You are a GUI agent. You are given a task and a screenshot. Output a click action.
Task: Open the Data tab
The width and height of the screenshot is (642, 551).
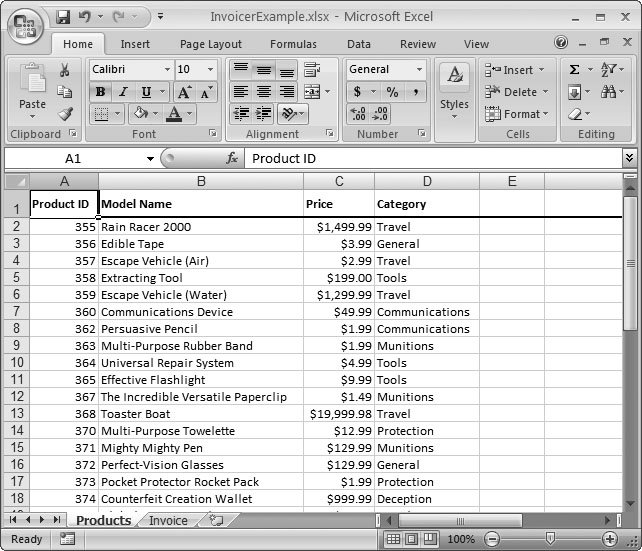pyautogui.click(x=359, y=44)
